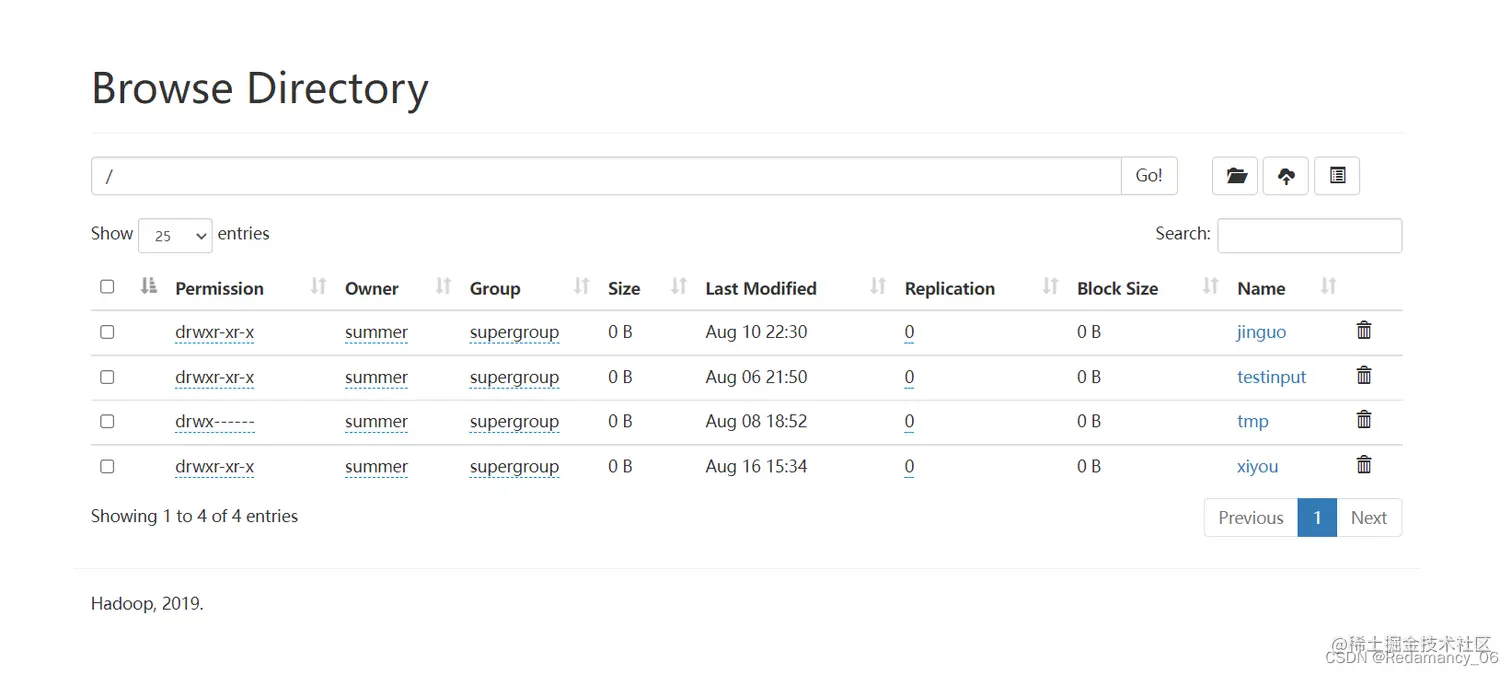Sort by Permission column arrows

318,286
